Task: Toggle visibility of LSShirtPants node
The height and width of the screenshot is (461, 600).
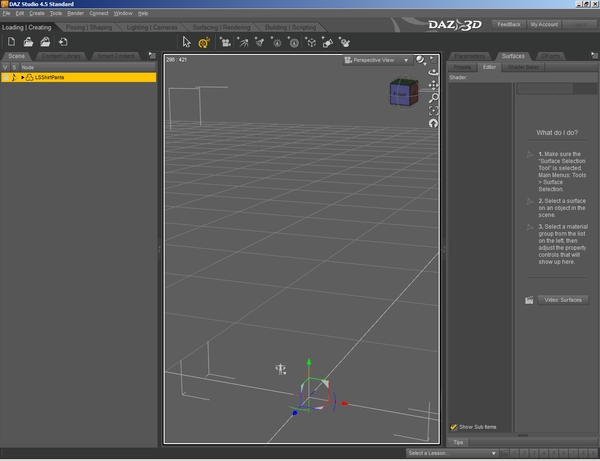Action: 5,77
